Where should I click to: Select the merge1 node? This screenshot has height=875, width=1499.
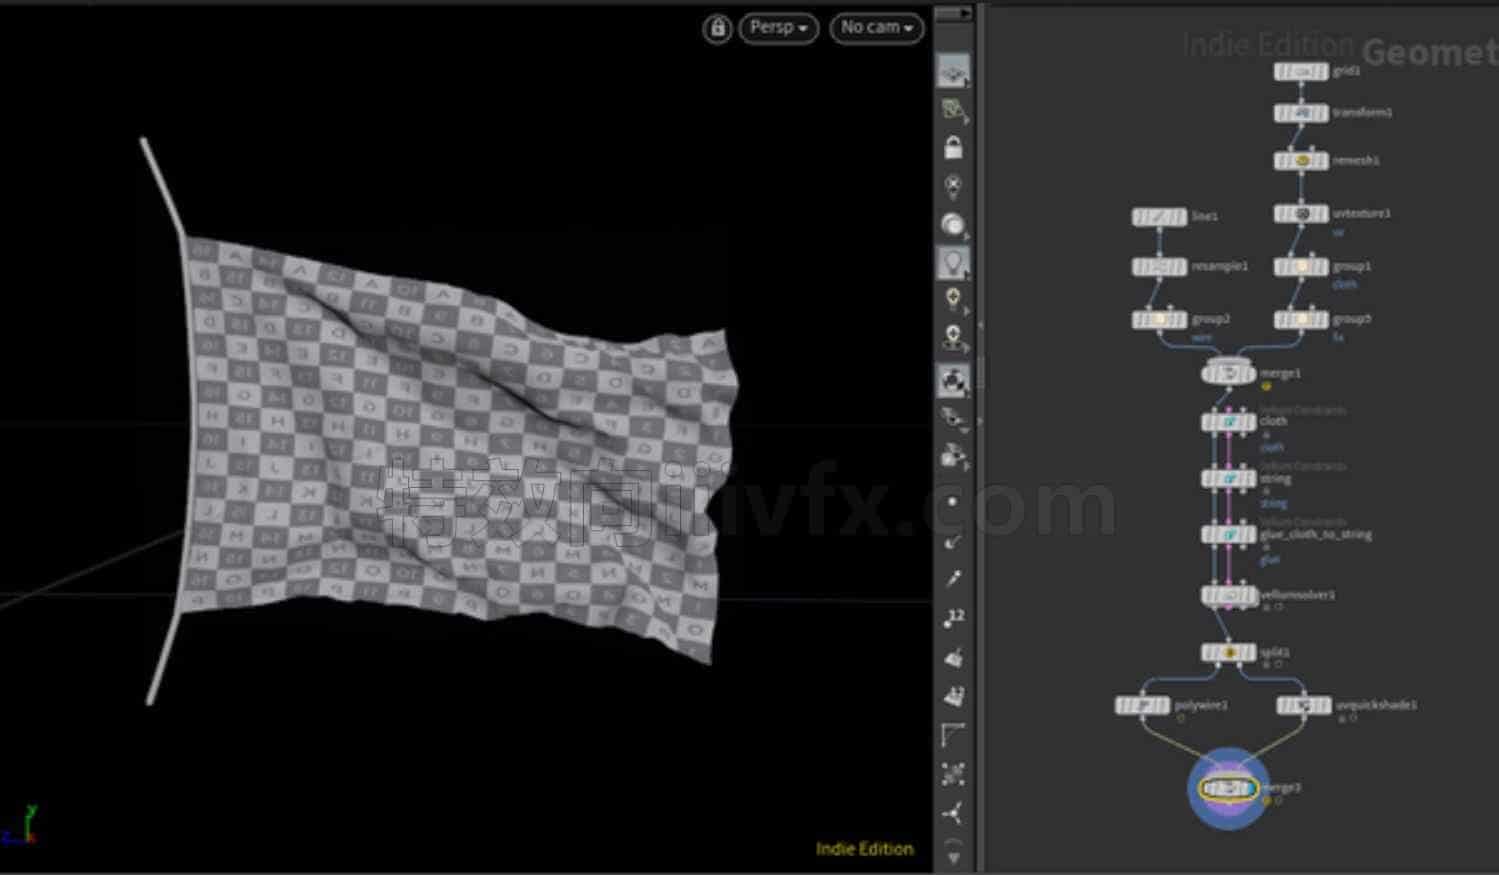1228,374
